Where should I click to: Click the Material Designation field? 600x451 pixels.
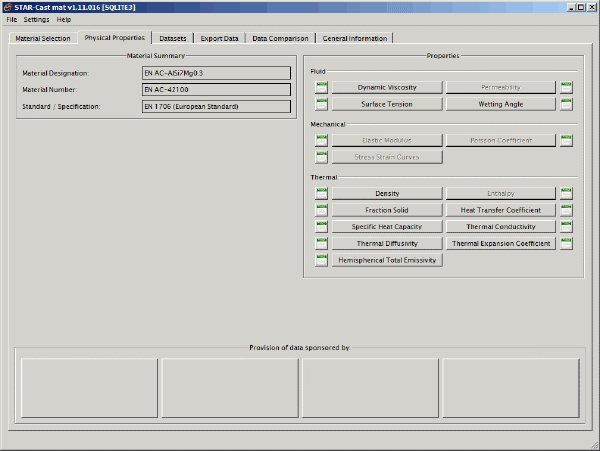[216, 73]
